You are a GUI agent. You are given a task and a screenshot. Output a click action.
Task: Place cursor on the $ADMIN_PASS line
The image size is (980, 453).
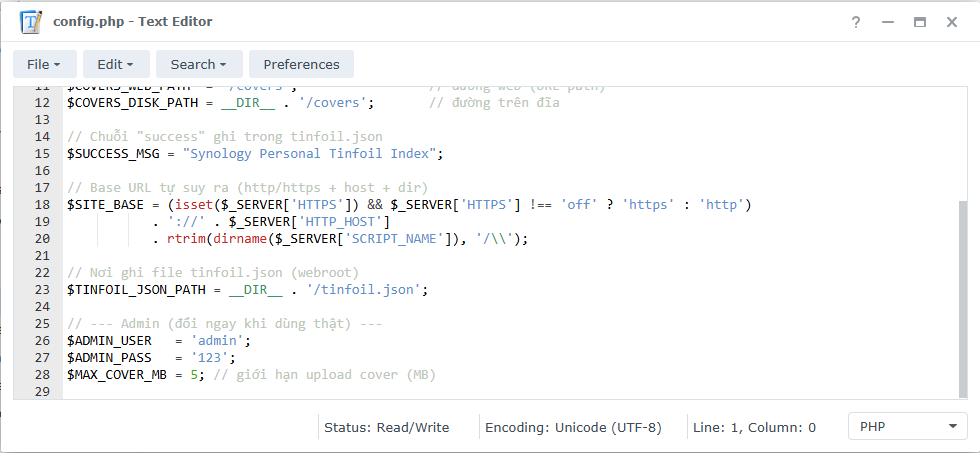(150, 358)
